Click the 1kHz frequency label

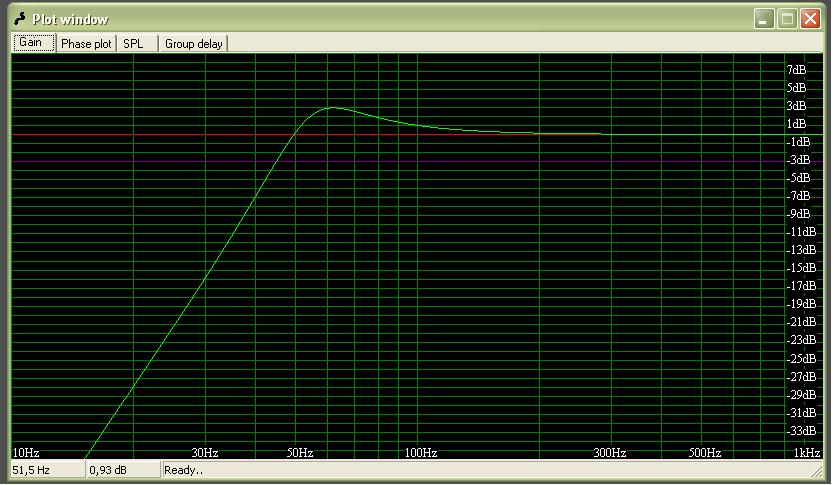tap(807, 453)
